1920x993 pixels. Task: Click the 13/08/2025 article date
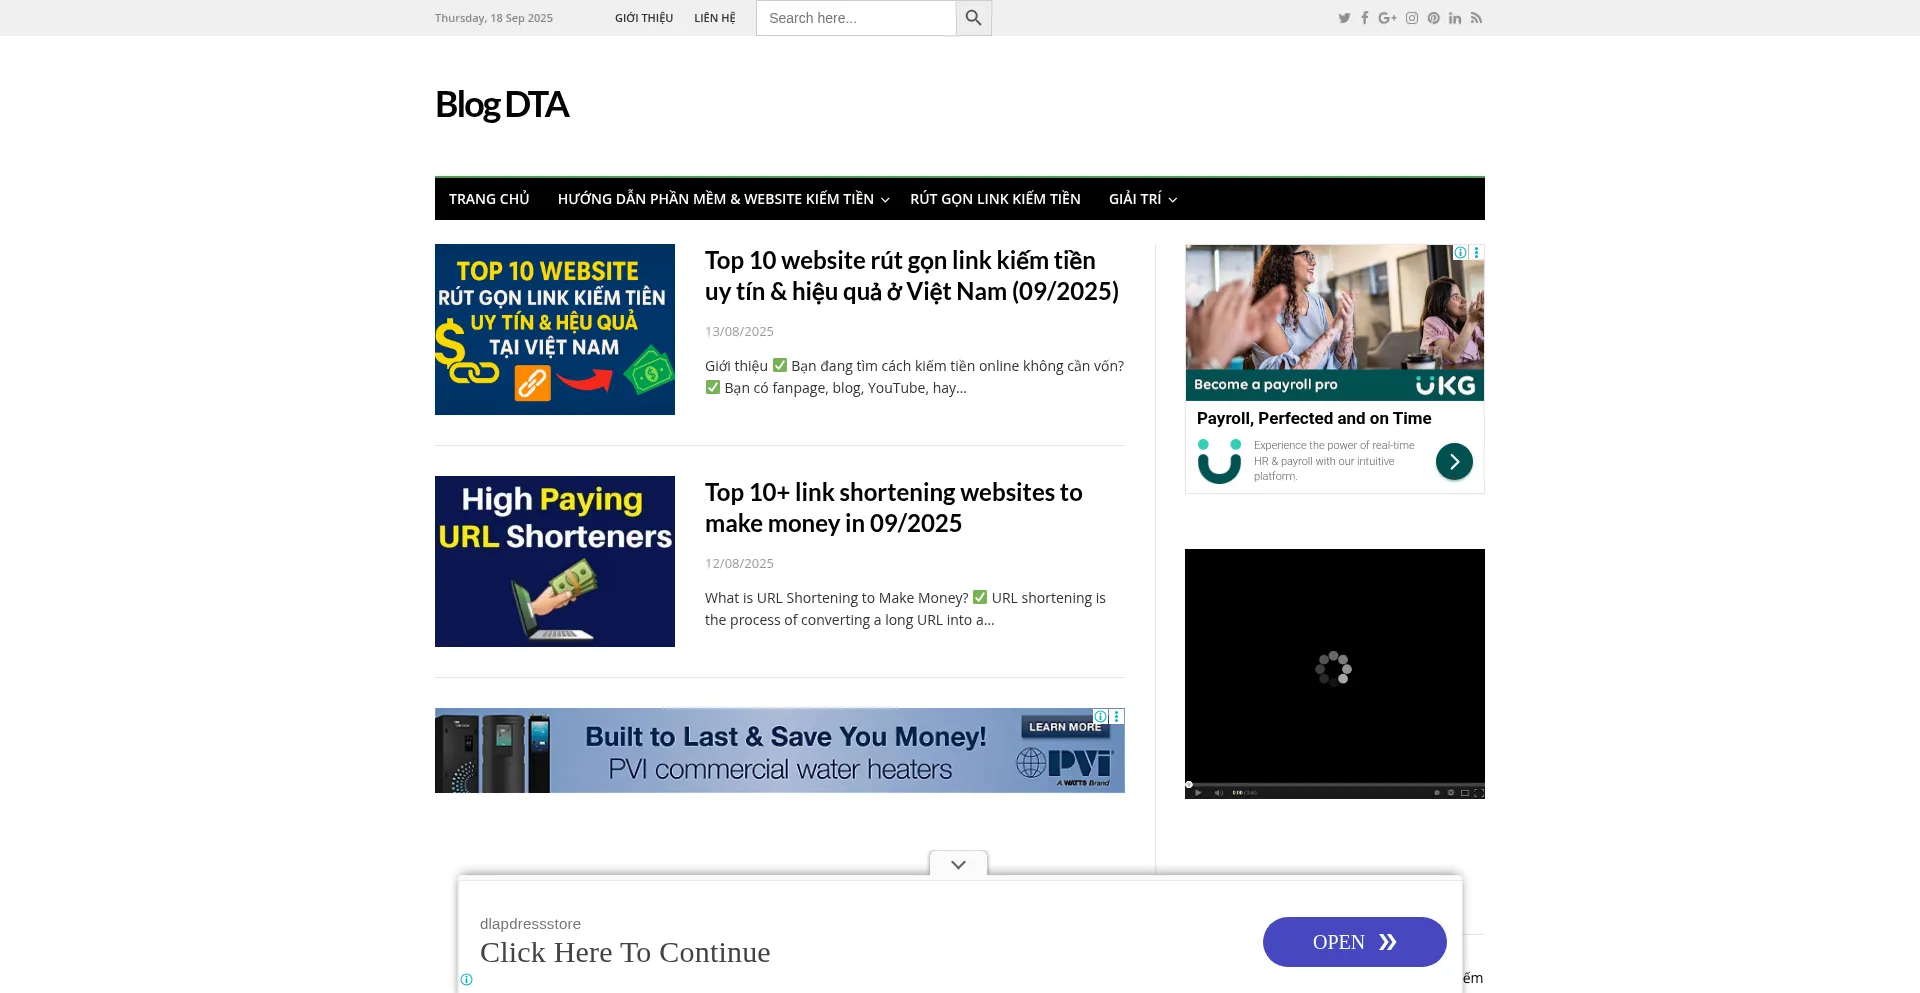739,331
